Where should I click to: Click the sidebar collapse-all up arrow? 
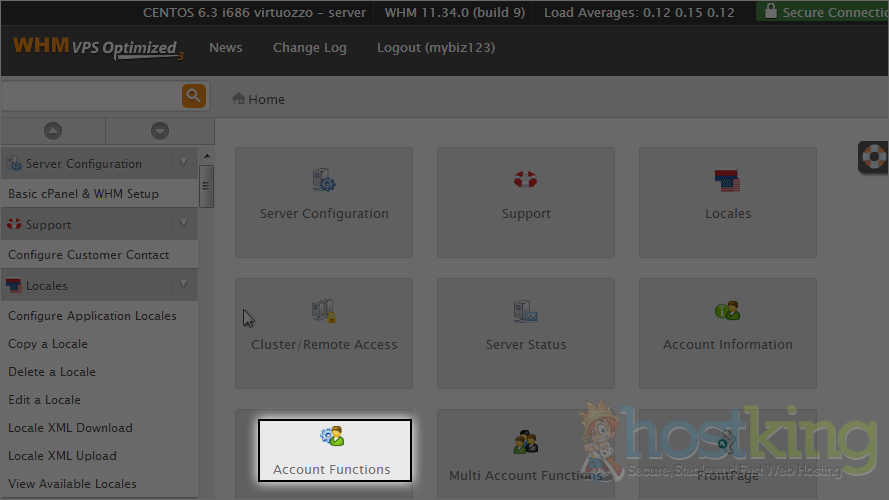click(53, 131)
